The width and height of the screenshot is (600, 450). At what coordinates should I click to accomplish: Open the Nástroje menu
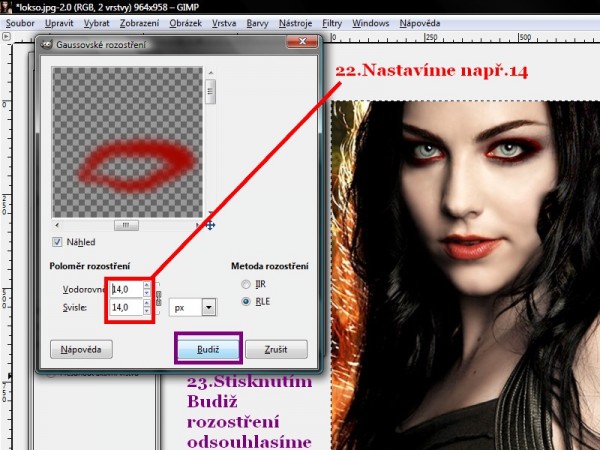point(295,23)
